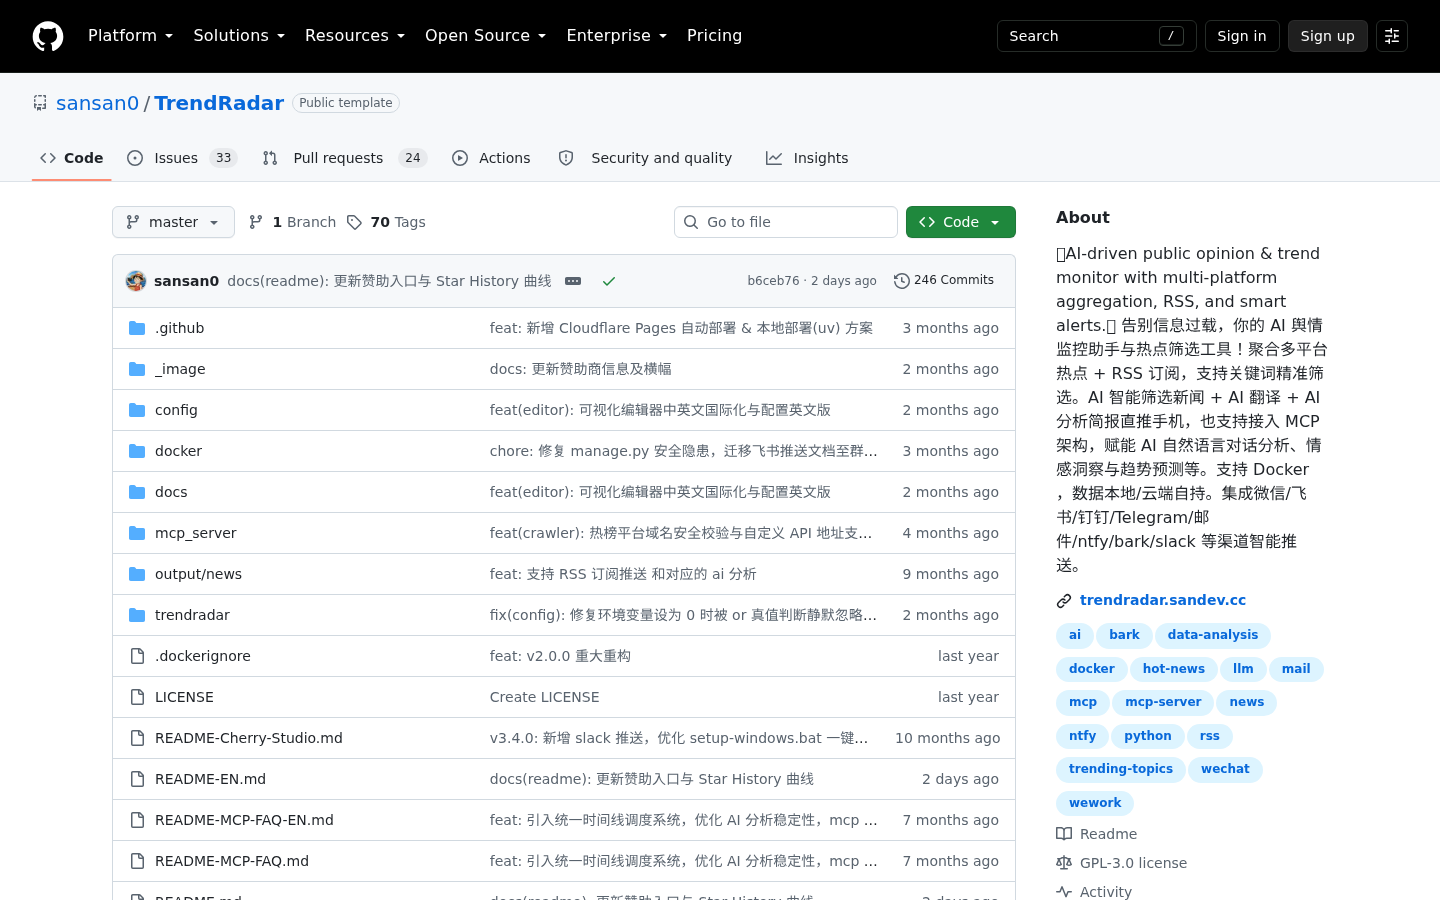Screen dimensions: 1440x900
Task: Click the file icon beside README-EN.md
Action: click(137, 779)
